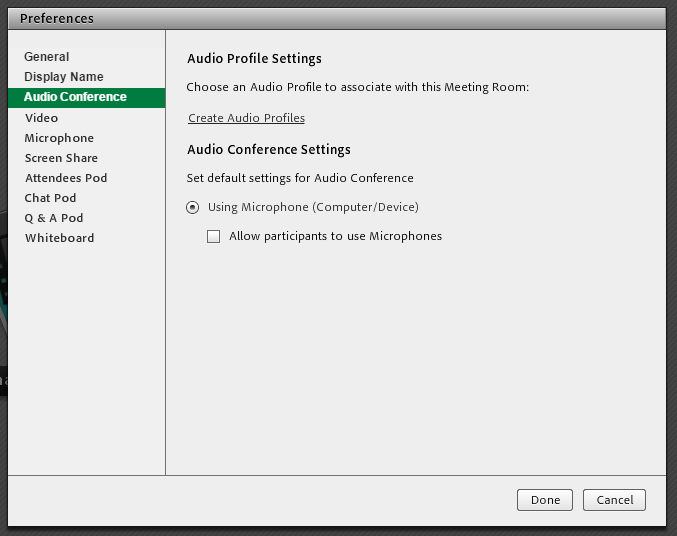Go to Whiteboard preferences

pyautogui.click(x=59, y=238)
